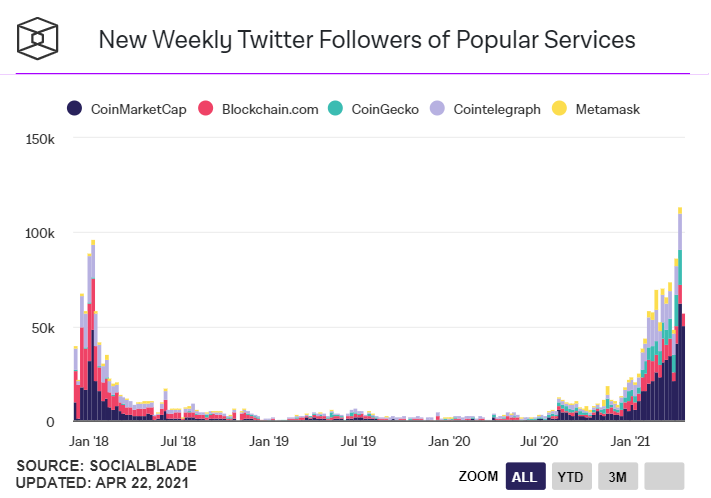
Task: Select the ALL zoom range button
Action: 526,476
